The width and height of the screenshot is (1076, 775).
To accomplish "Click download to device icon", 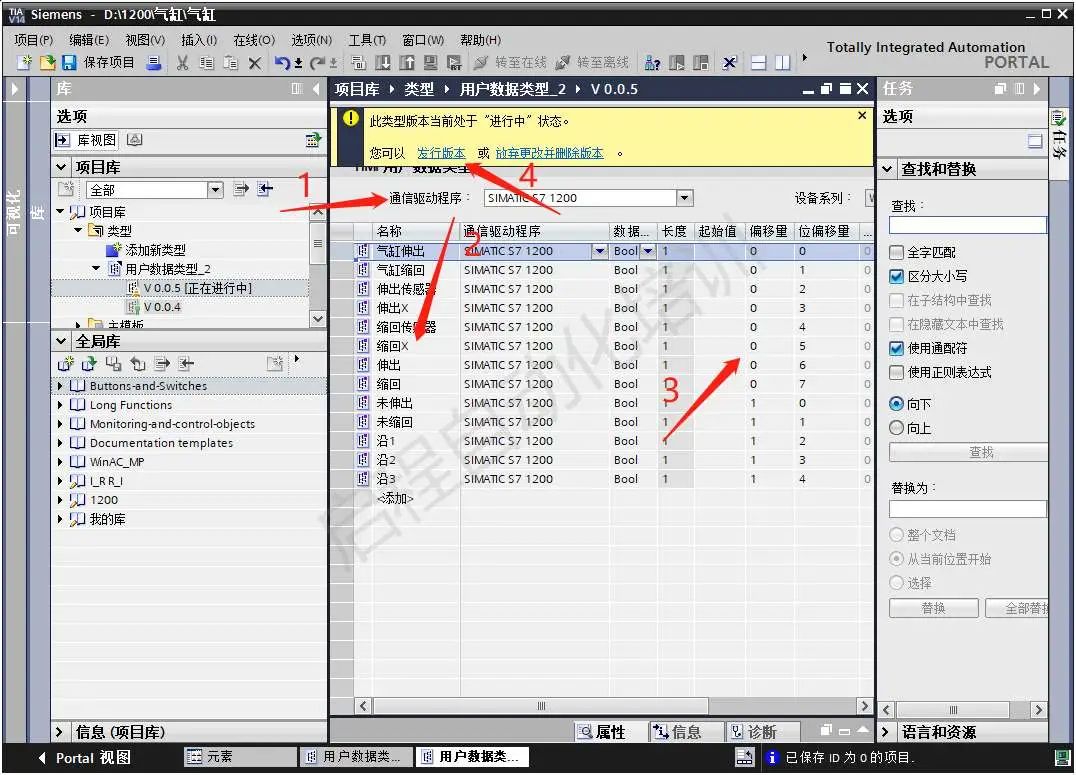I will [x=383, y=62].
